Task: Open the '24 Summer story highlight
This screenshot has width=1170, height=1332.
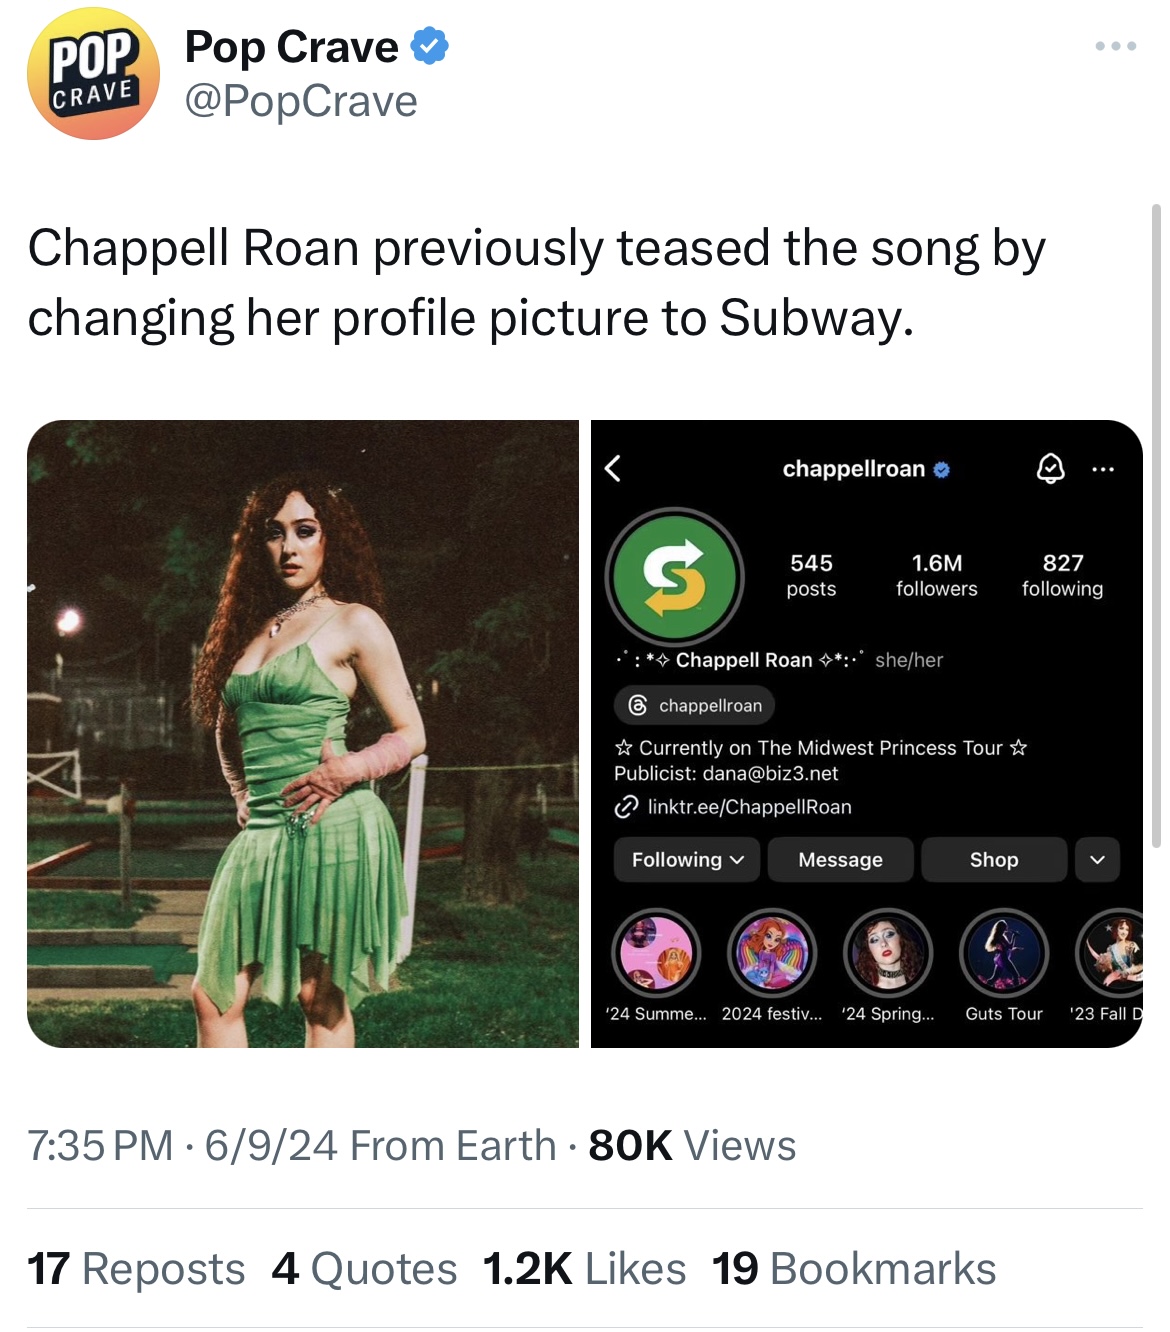Action: (x=656, y=953)
